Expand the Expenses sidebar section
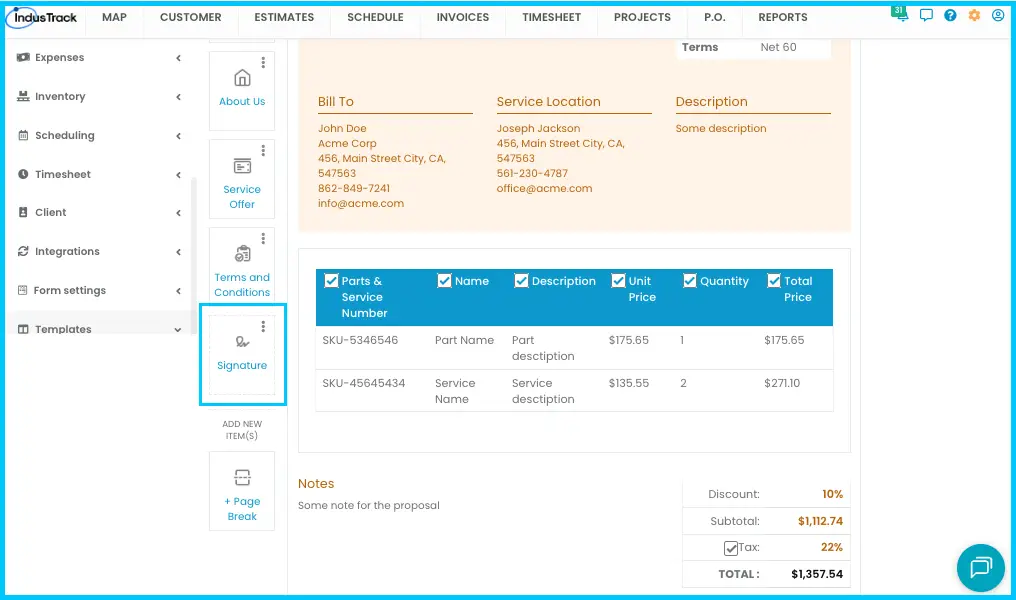The width and height of the screenshot is (1016, 600). coord(98,58)
